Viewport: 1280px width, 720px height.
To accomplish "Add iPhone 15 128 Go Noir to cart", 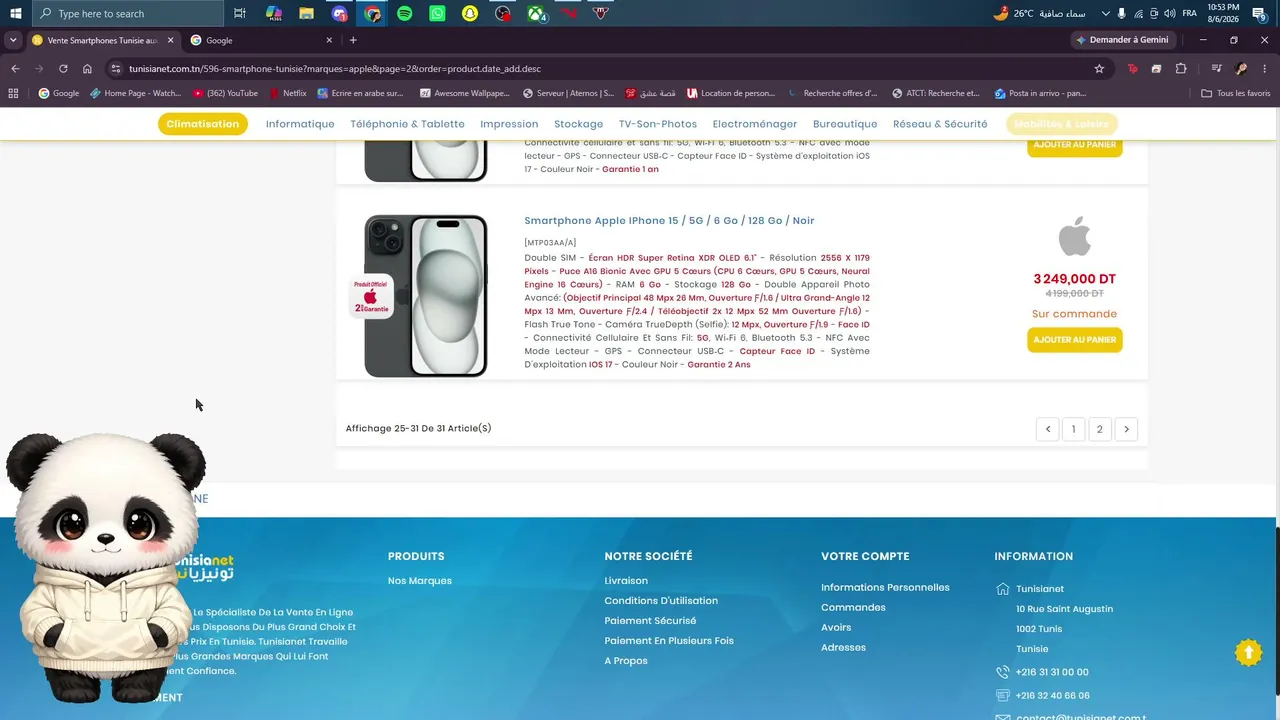I will click(1075, 340).
